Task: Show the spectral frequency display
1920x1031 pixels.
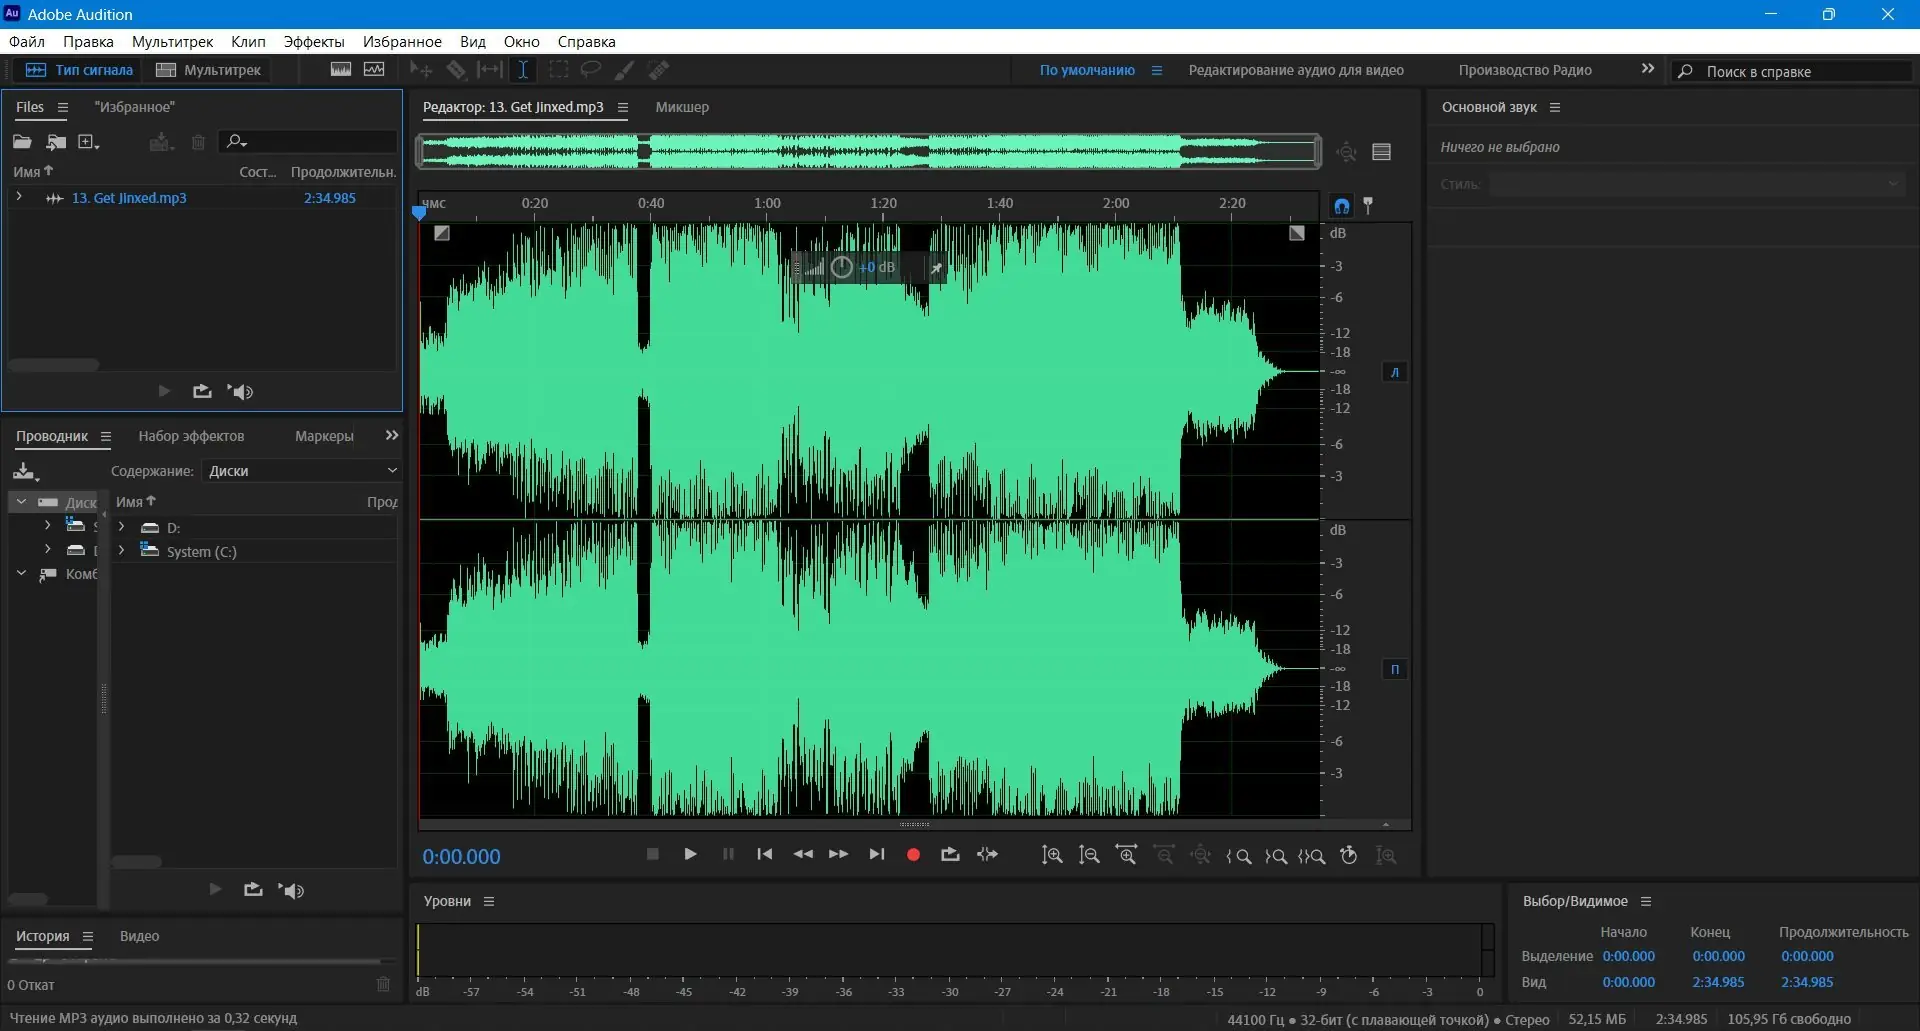Action: tap(341, 70)
